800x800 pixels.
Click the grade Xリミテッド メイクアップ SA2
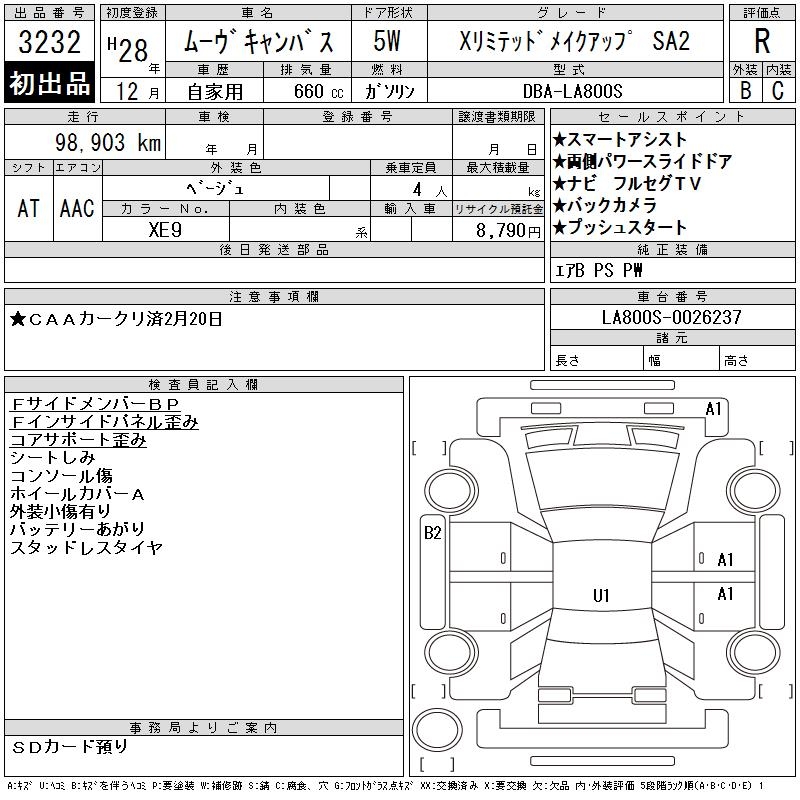click(x=574, y=41)
